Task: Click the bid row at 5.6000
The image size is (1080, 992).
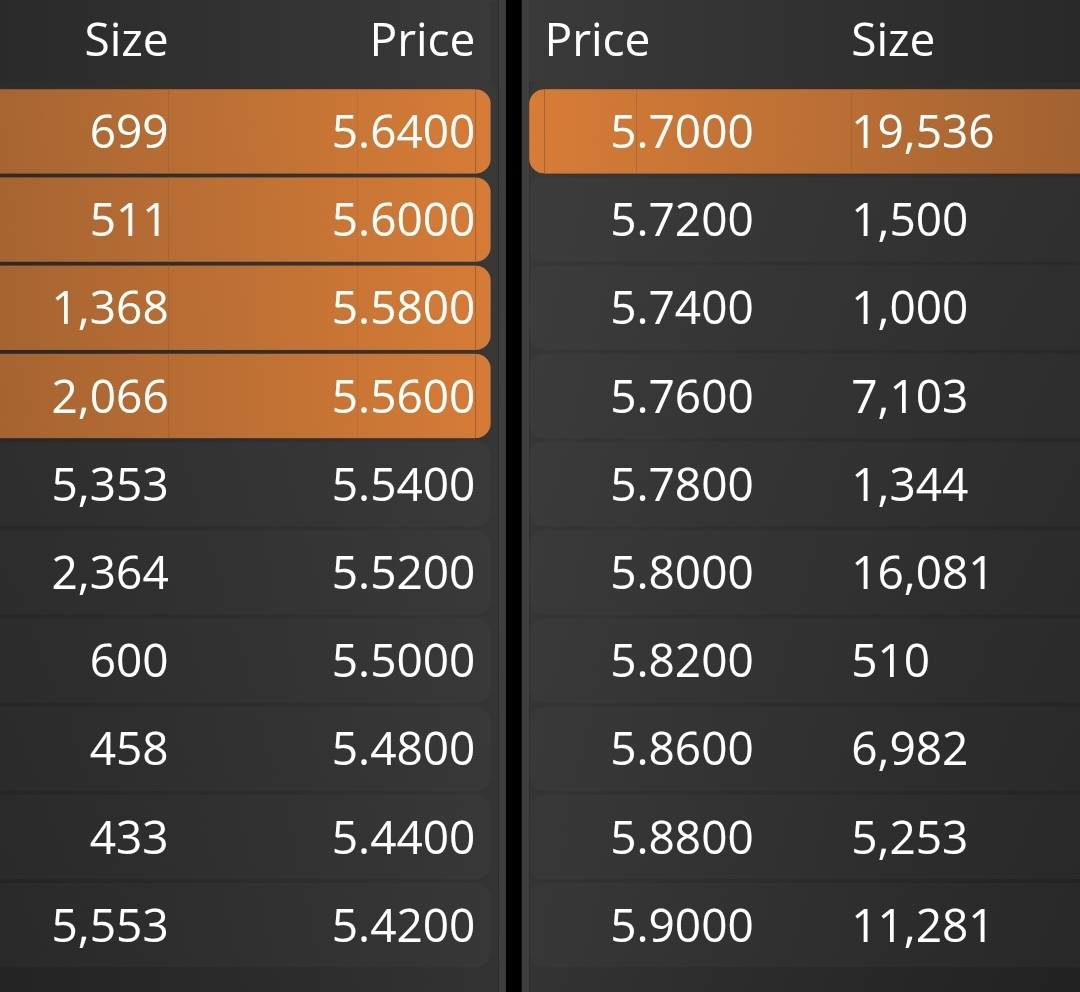Action: click(245, 219)
